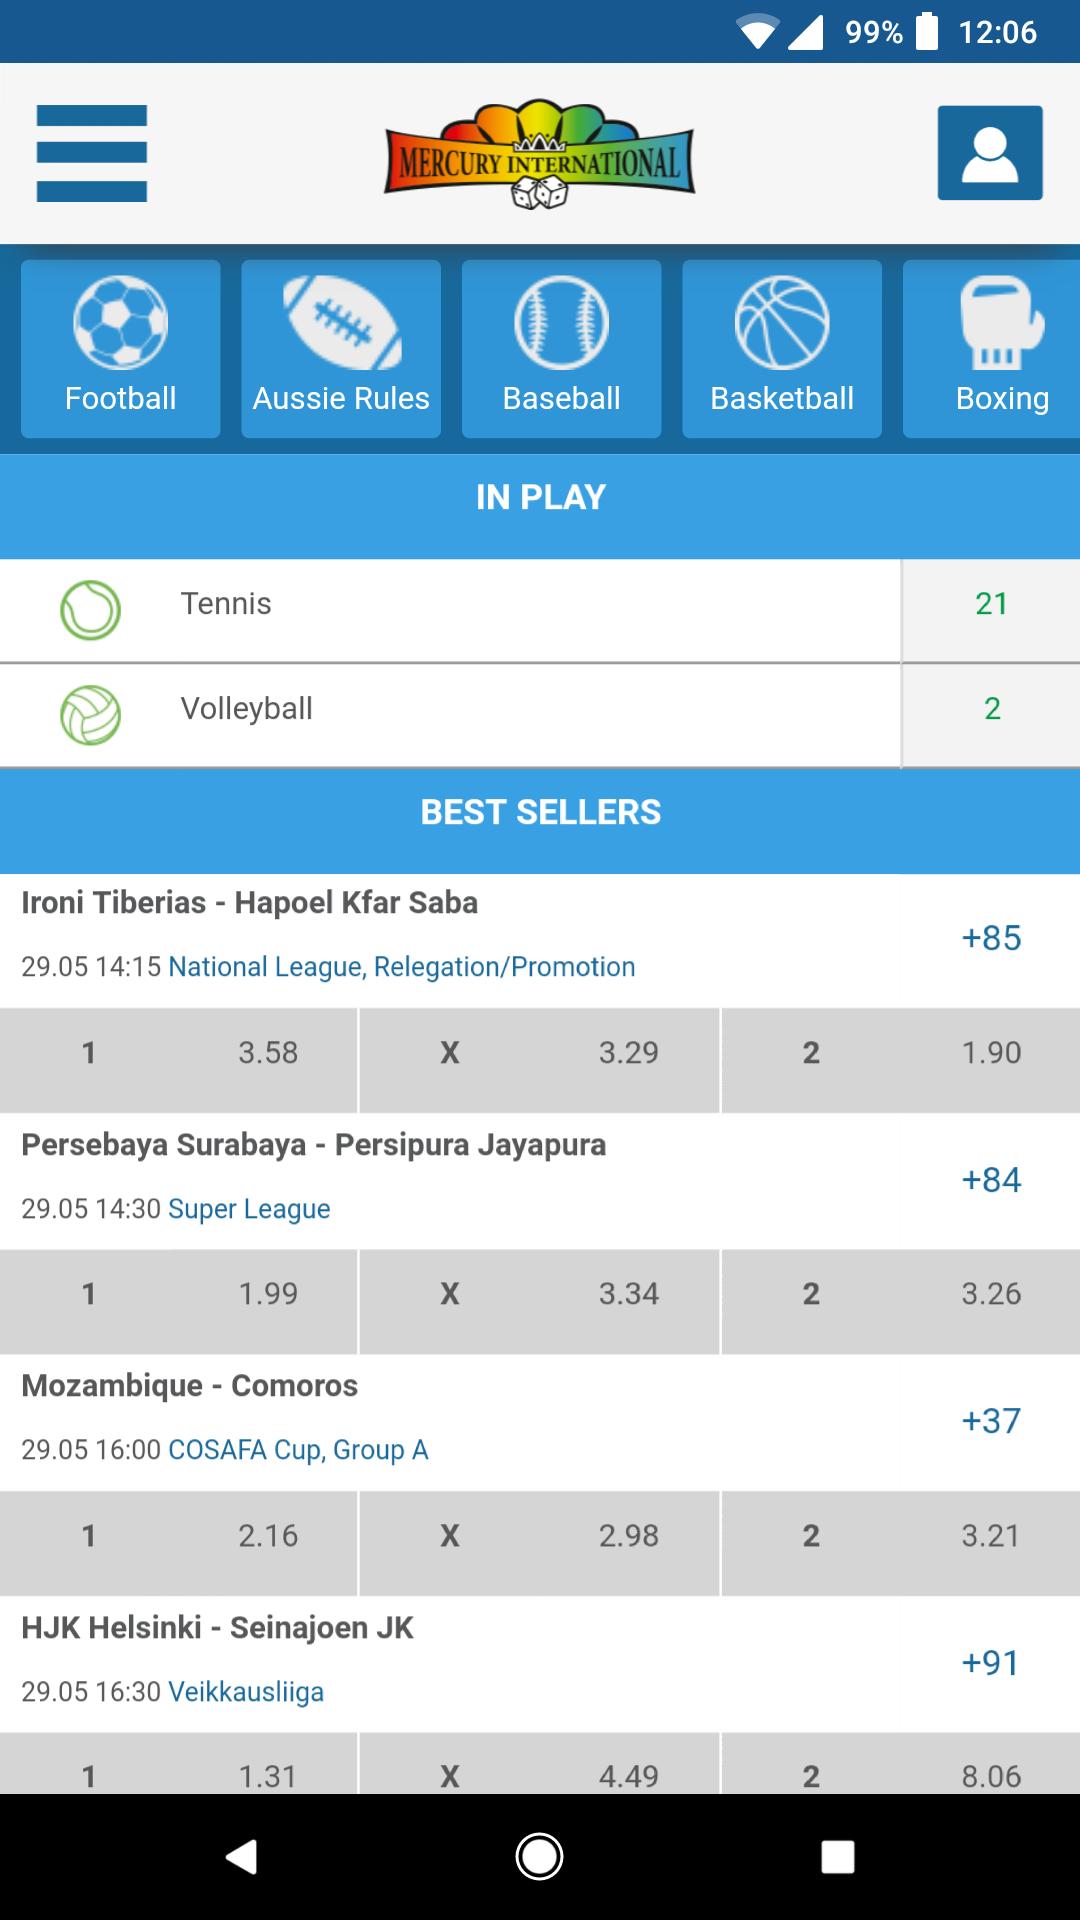Show +37 more markets for Mozambique - Comoros
Screen dimensions: 1080x1920
tap(991, 1421)
